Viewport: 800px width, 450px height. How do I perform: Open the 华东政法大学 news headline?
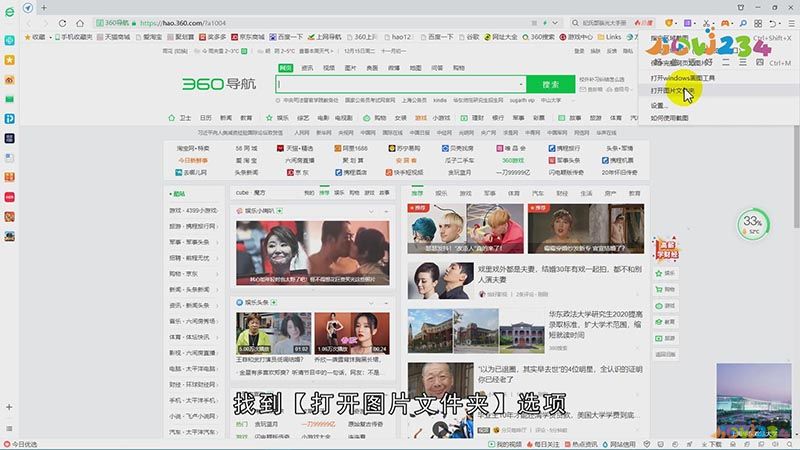coord(595,324)
